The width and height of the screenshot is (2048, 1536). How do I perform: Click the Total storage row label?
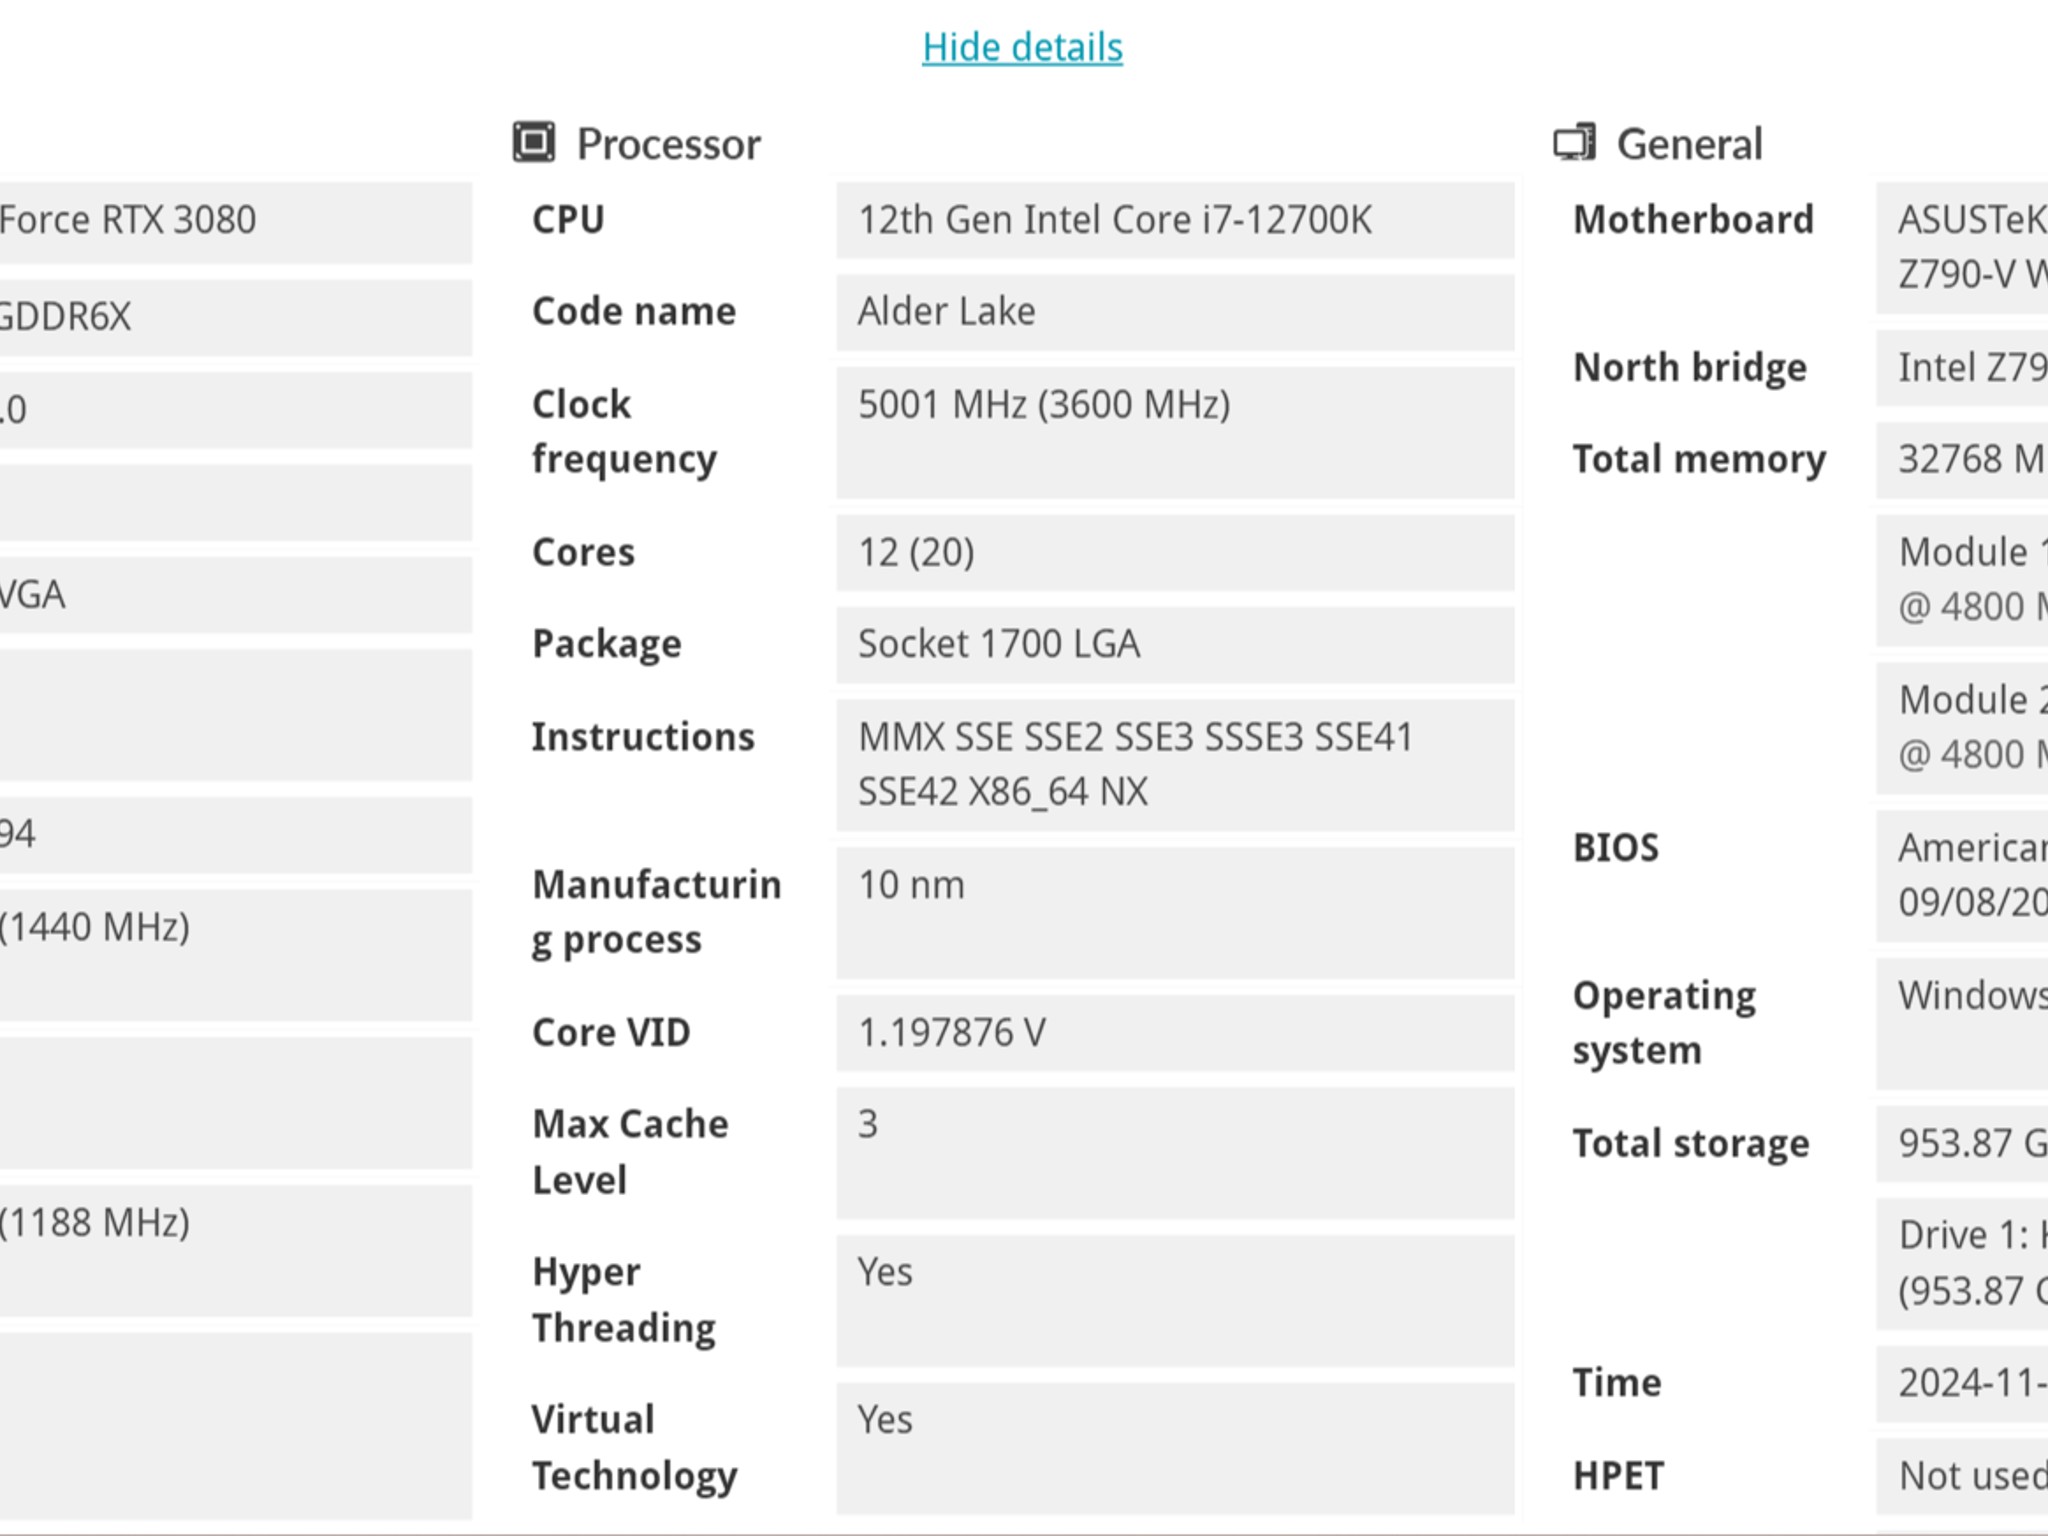coord(1691,1143)
